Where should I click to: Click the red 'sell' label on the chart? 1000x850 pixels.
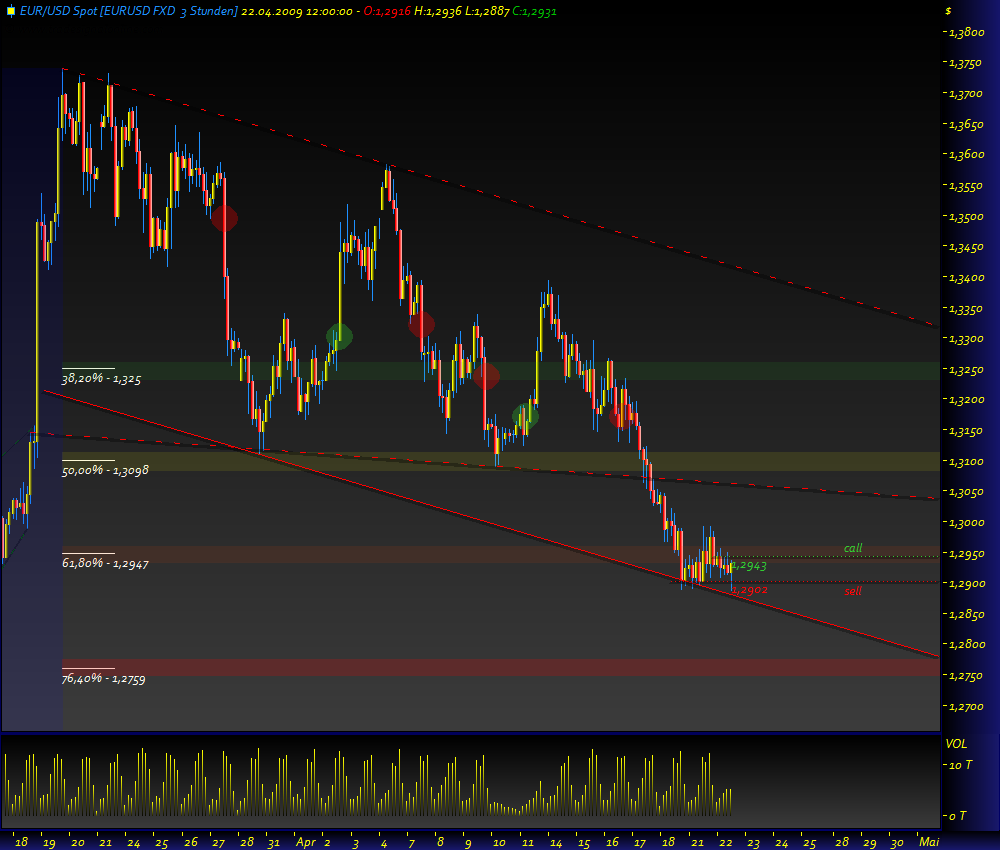[x=852, y=591]
